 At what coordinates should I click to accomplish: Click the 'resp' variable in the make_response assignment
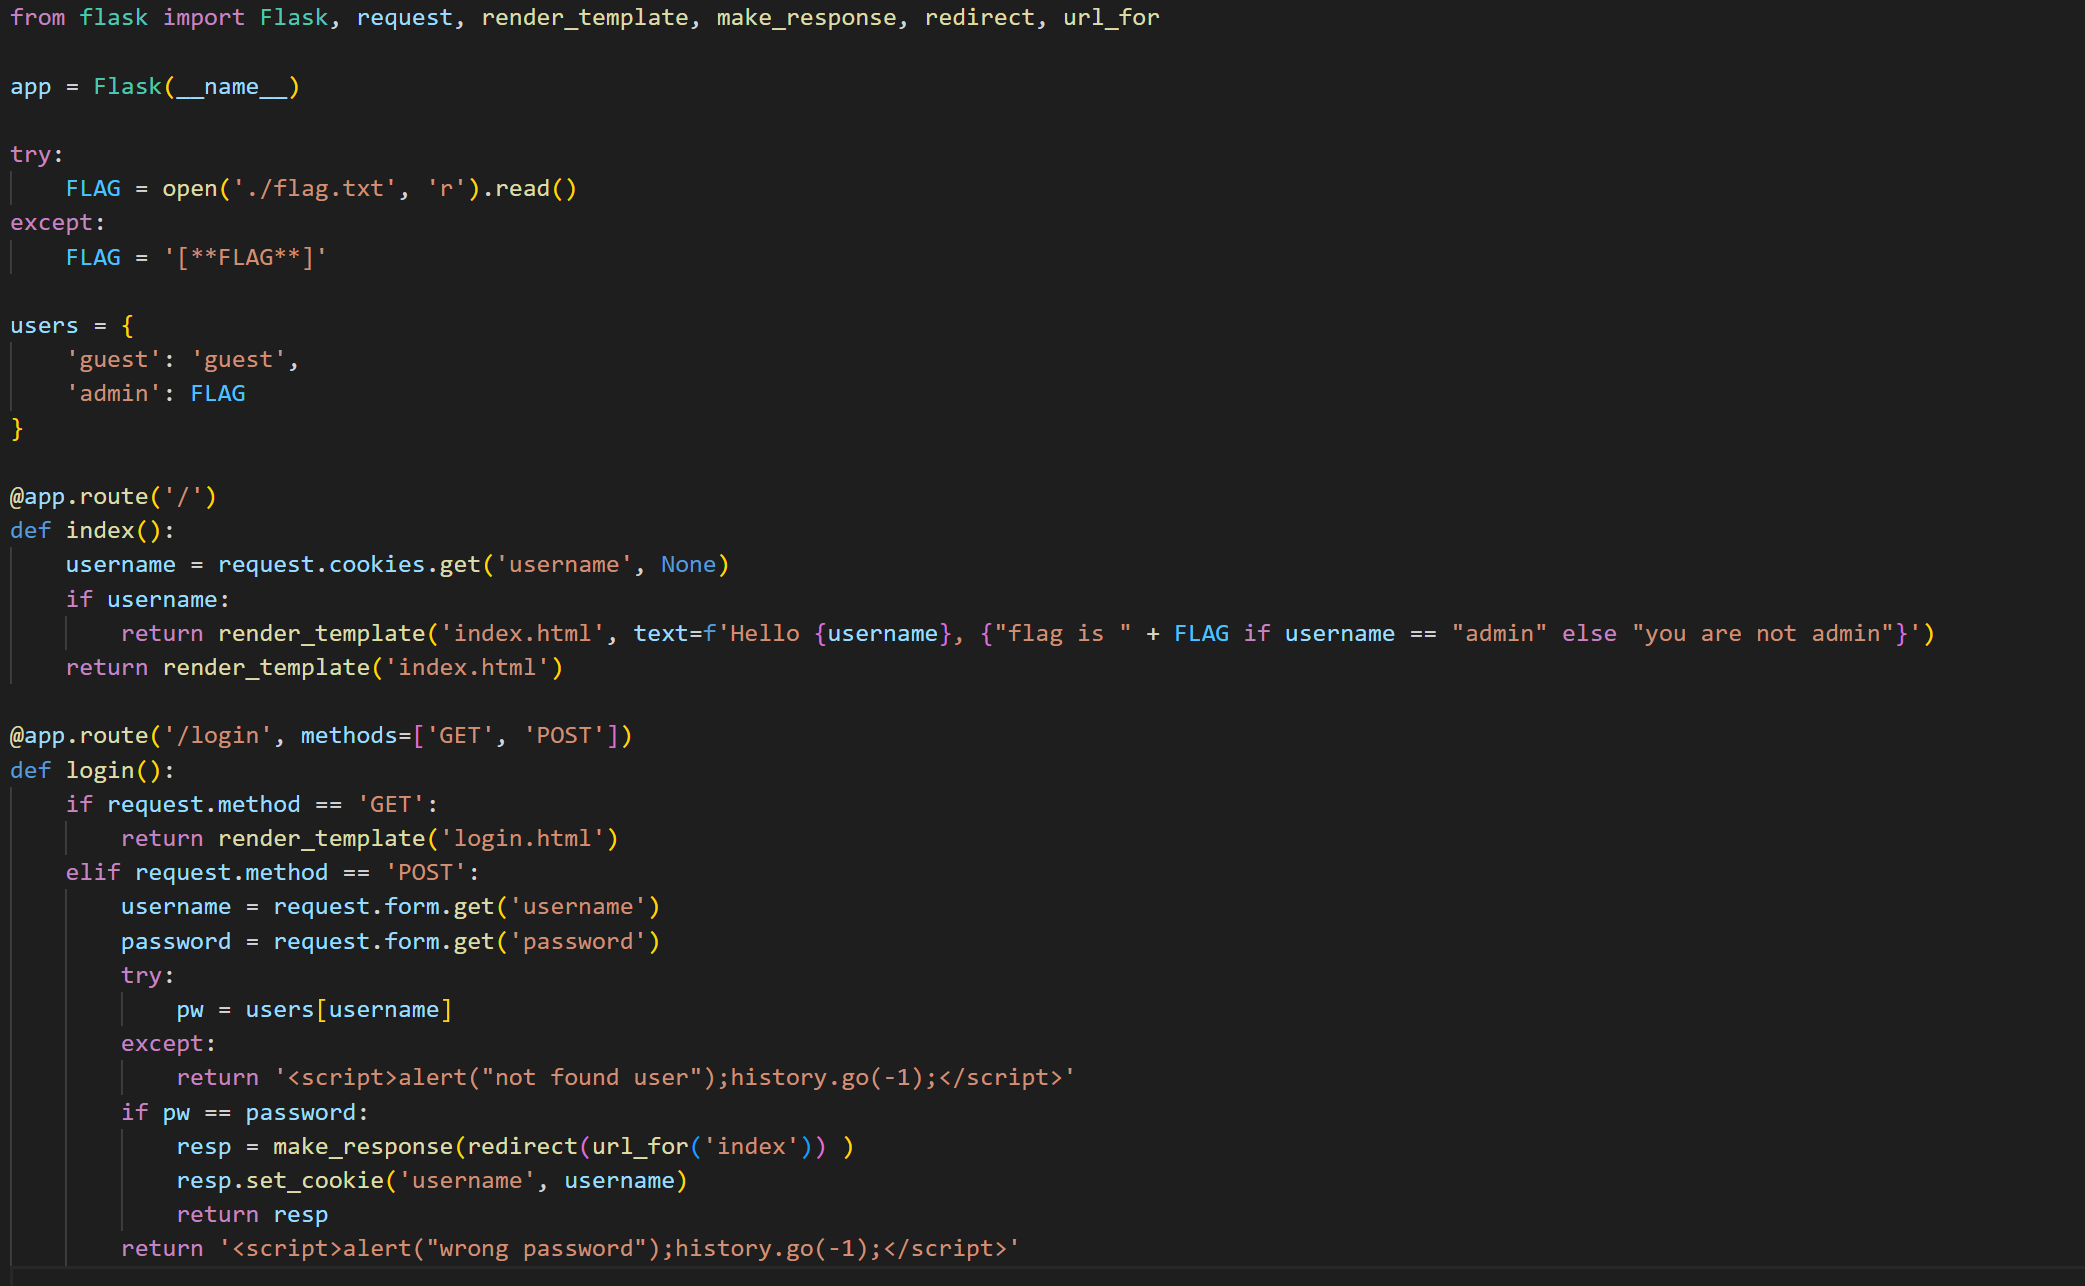click(x=204, y=1147)
